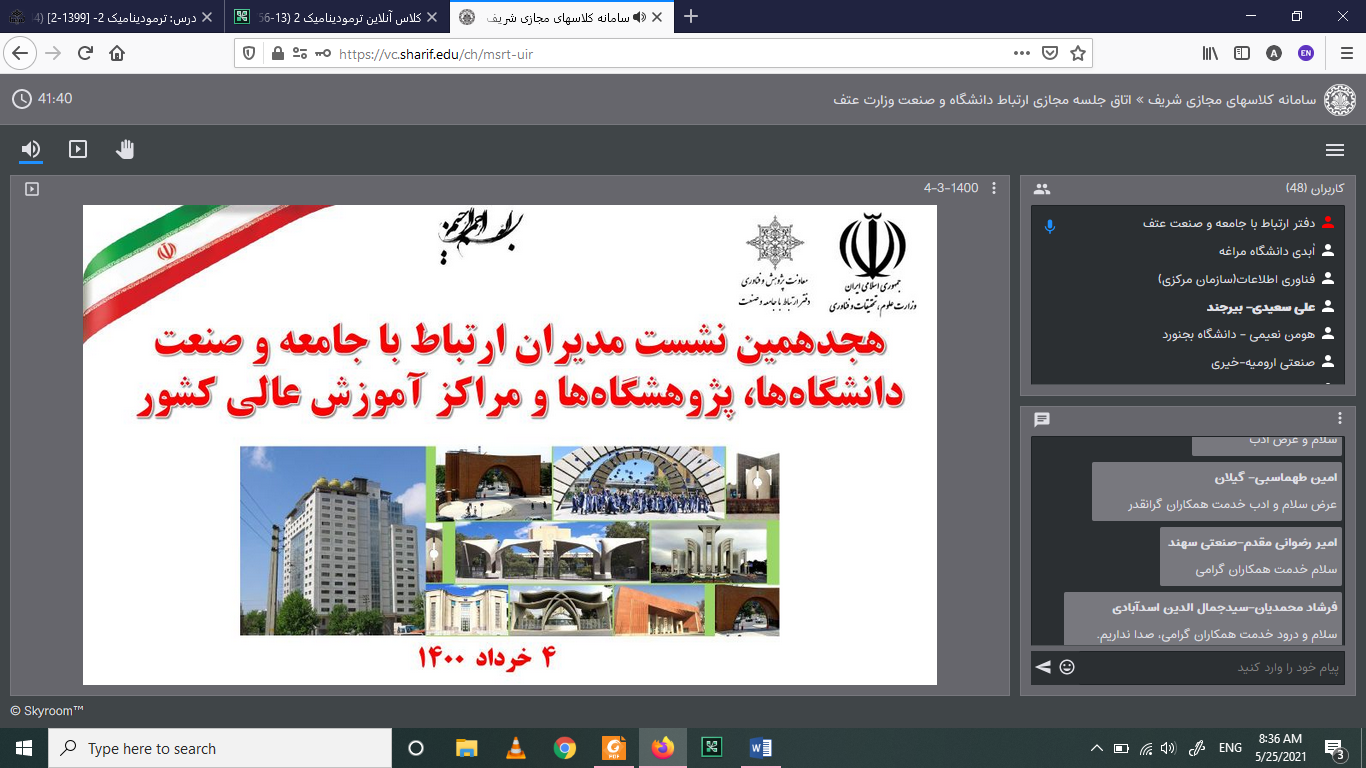Screen dimensions: 1366x768
Task: Click the Skyroom copyright link
Action: click(46, 710)
